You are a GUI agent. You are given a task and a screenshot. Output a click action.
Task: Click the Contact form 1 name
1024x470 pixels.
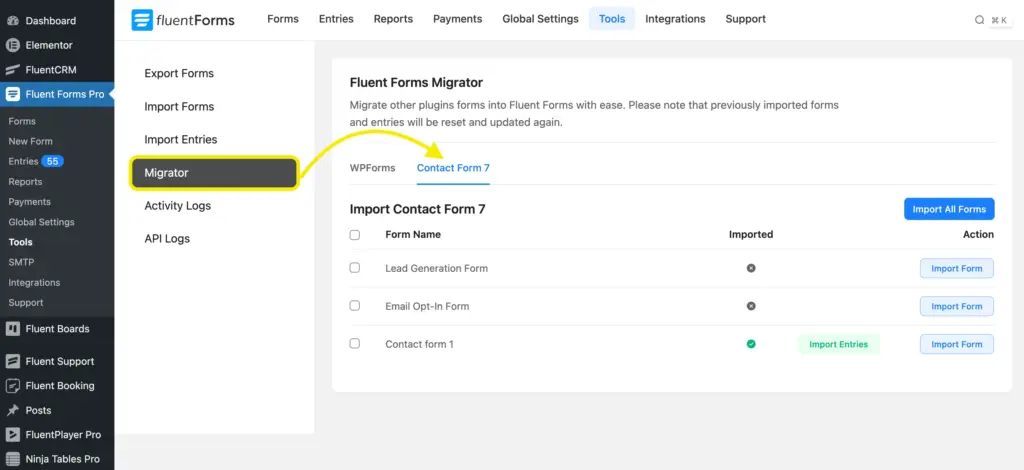pyautogui.click(x=419, y=344)
